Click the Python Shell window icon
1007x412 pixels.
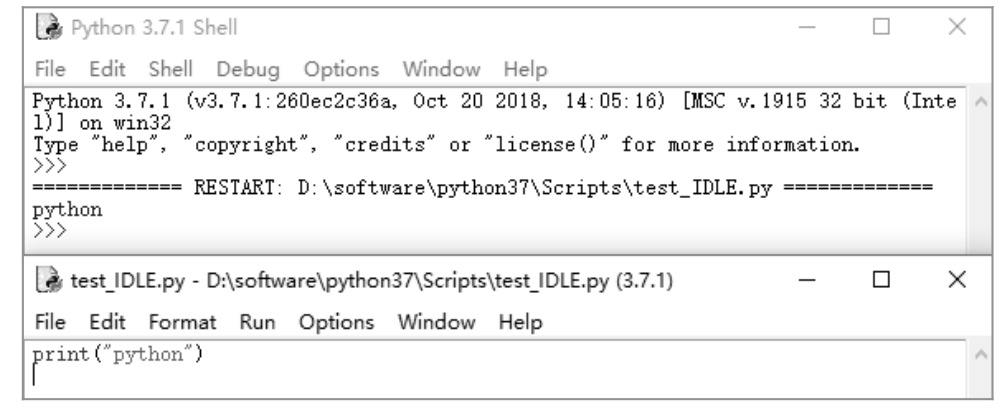point(49,28)
